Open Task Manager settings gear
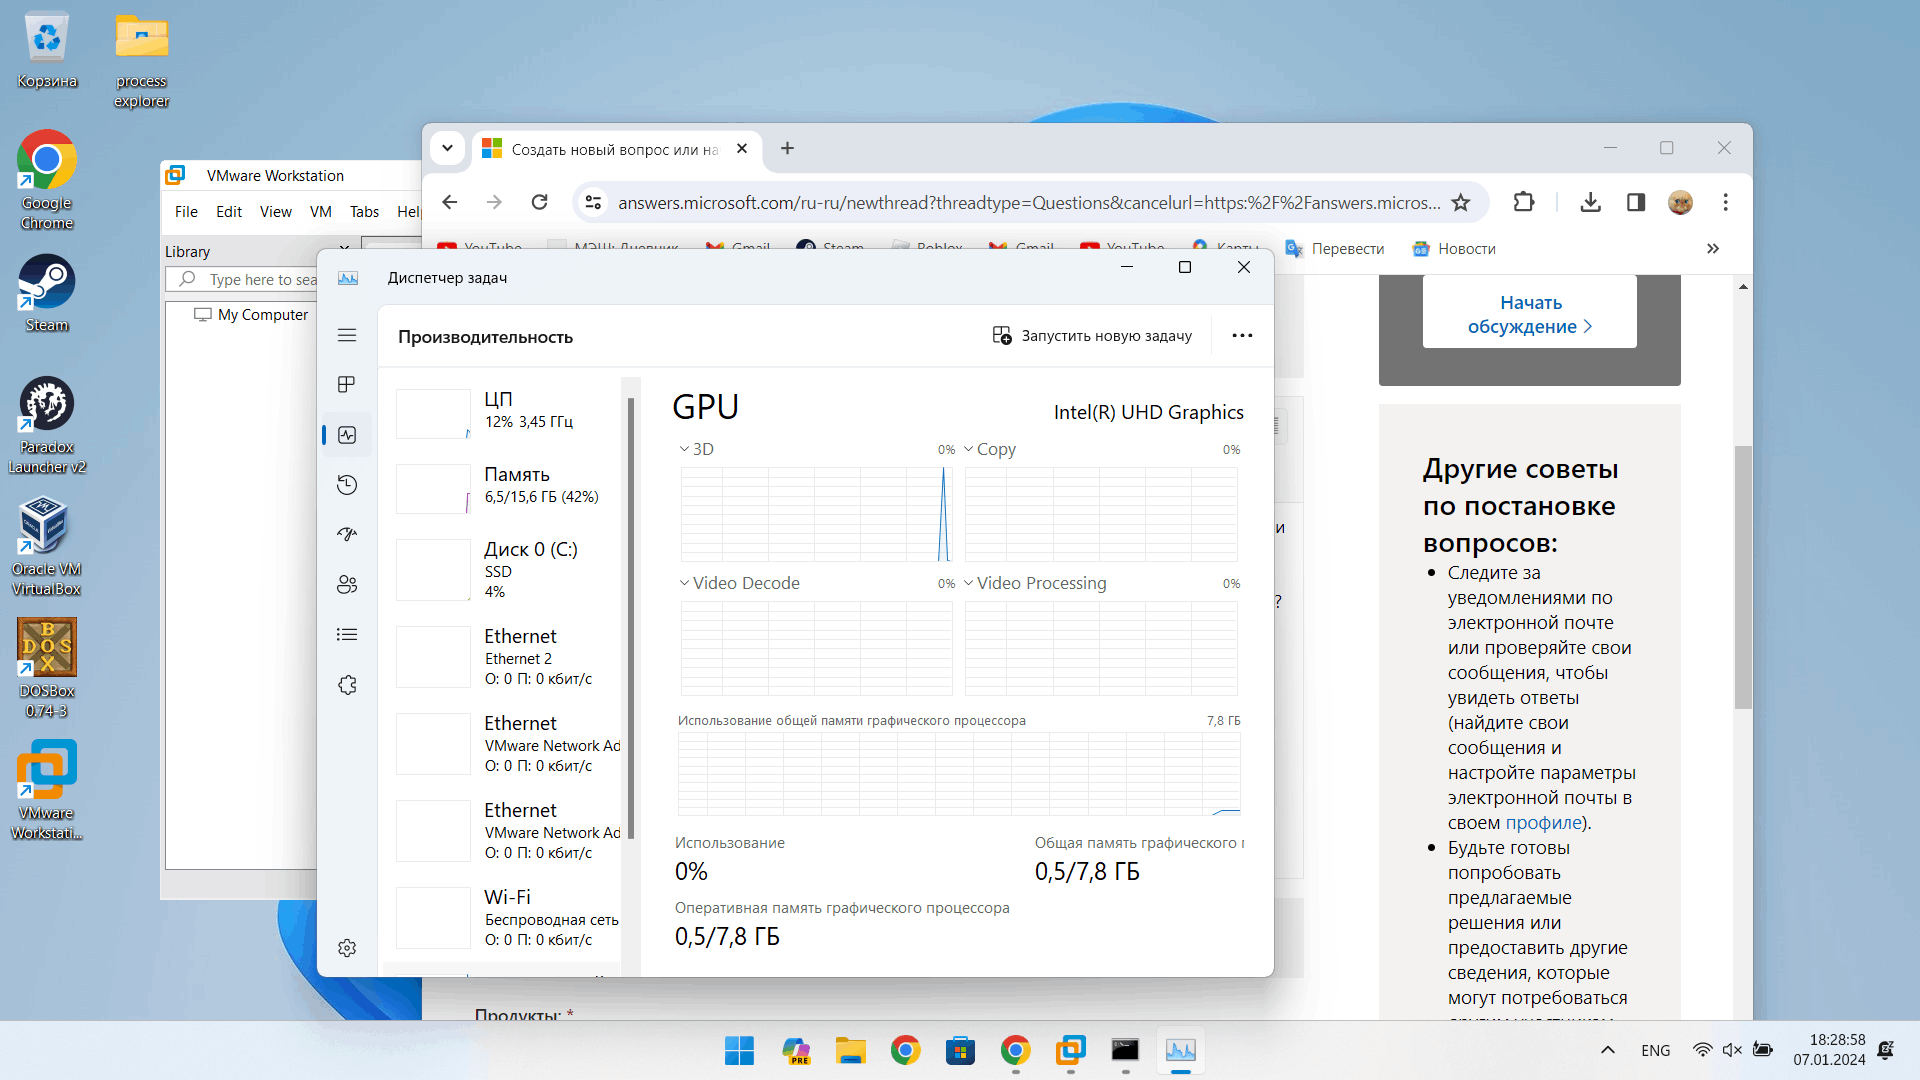Viewport: 1920px width, 1080px height. 347,948
